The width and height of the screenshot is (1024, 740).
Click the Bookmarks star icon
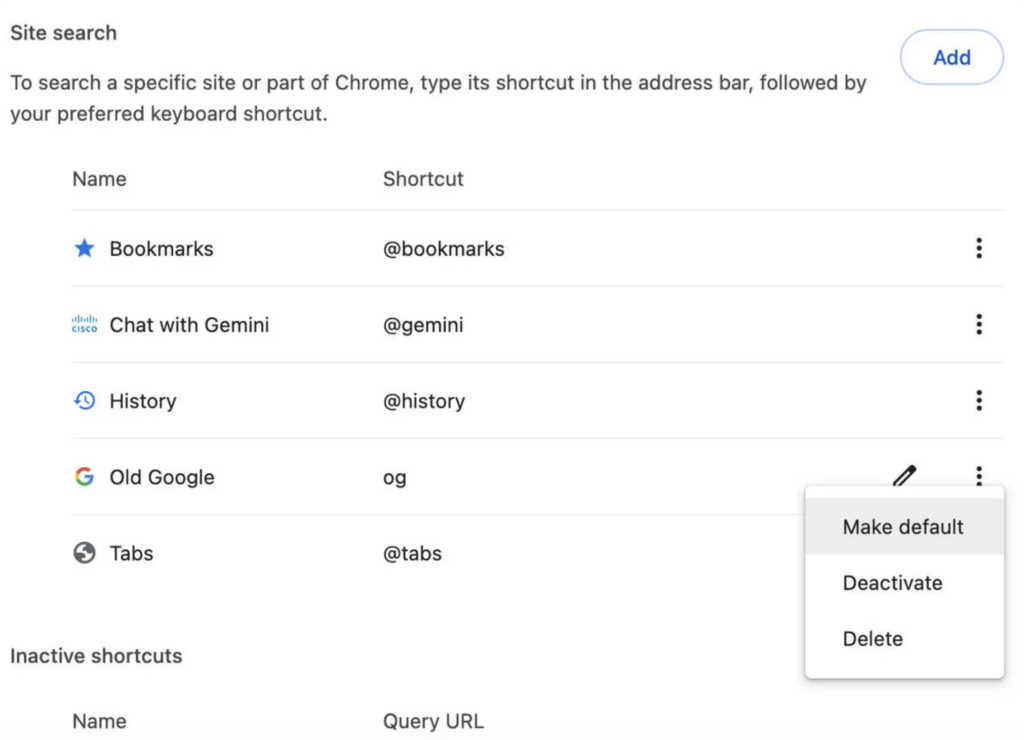tap(85, 248)
